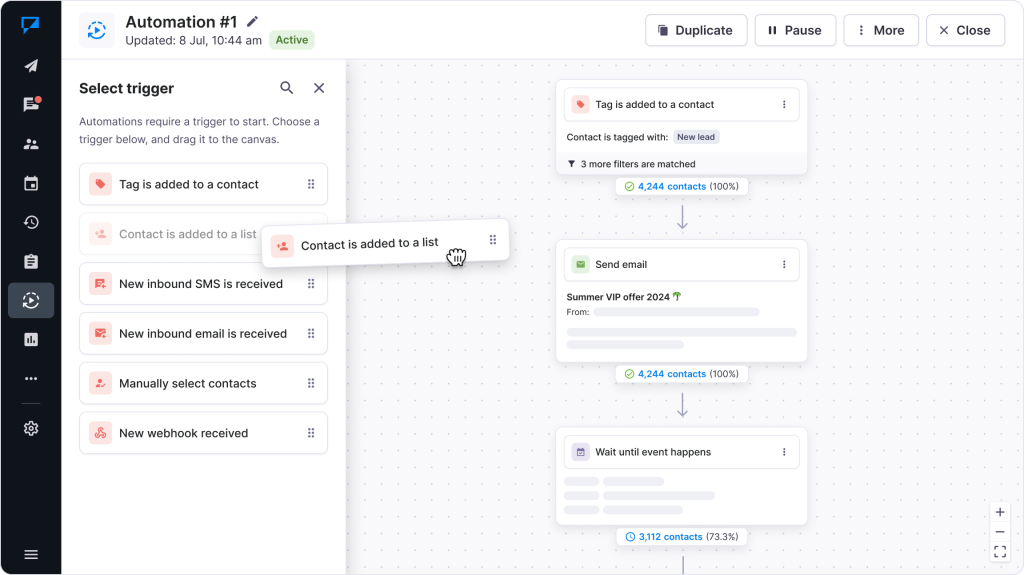Open the Reports chart icon in sidebar

click(31, 340)
